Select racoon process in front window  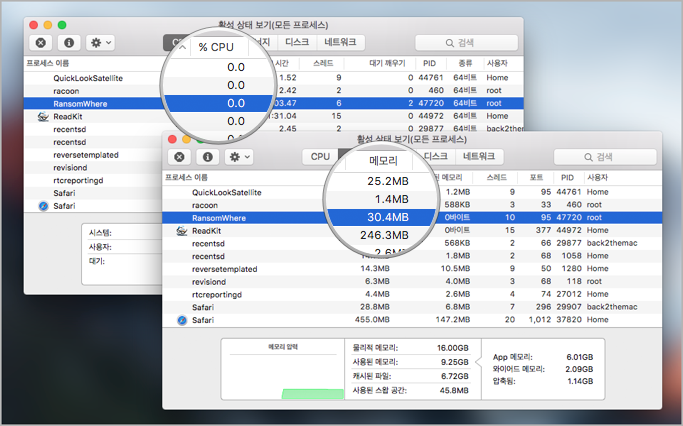412,205
